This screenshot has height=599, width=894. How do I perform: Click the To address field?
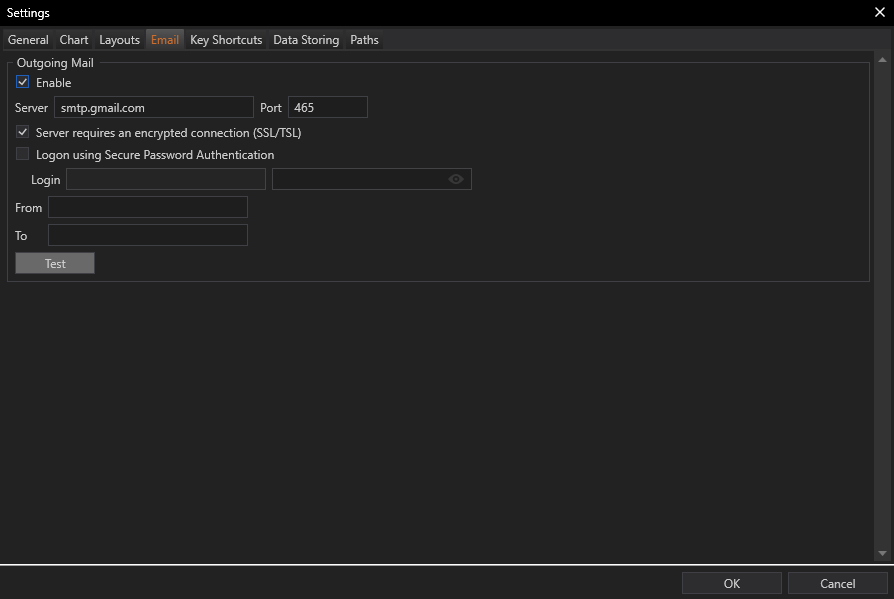click(x=147, y=235)
